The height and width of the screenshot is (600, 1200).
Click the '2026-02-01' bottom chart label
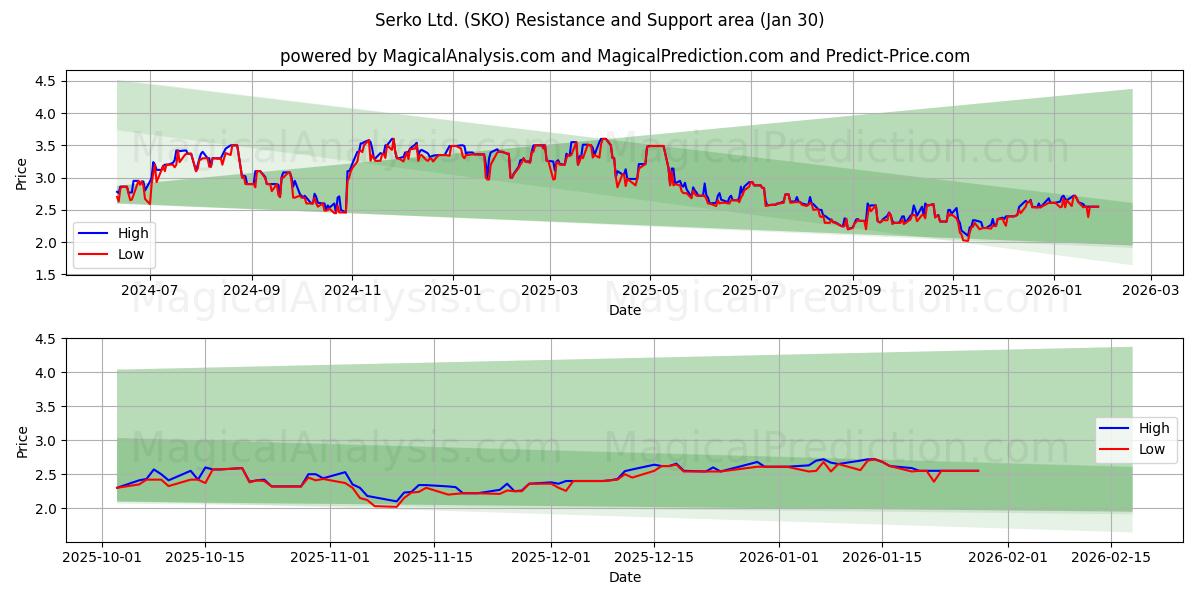1008,557
